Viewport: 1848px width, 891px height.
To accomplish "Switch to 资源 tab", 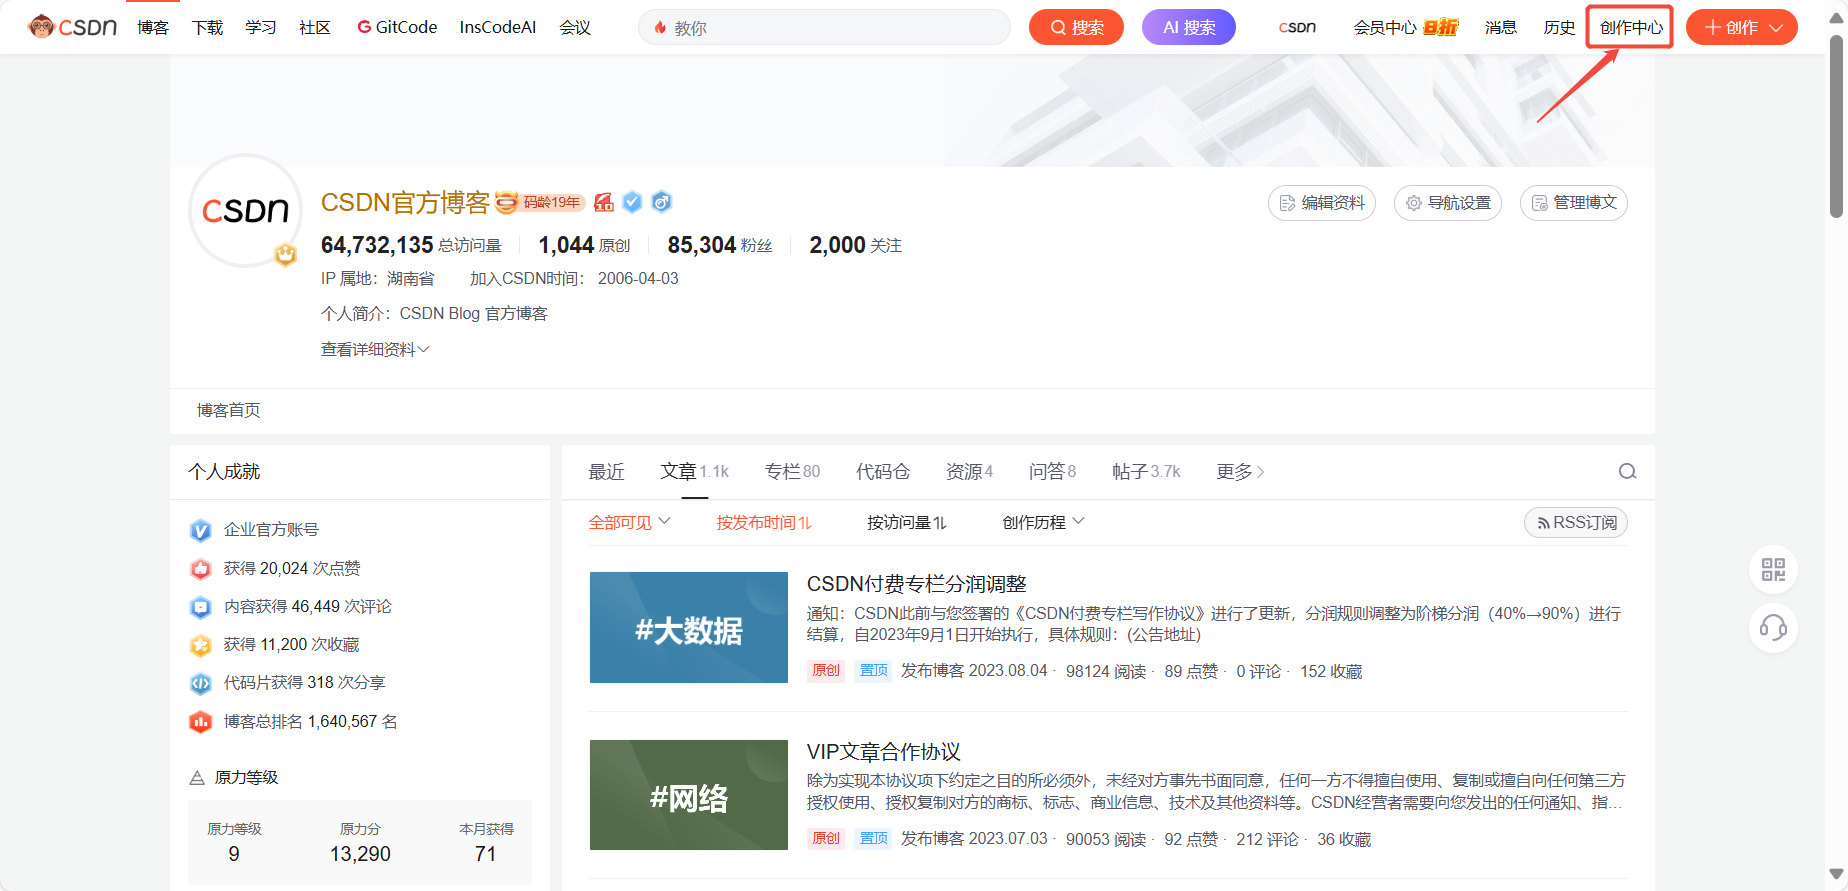I will (969, 472).
